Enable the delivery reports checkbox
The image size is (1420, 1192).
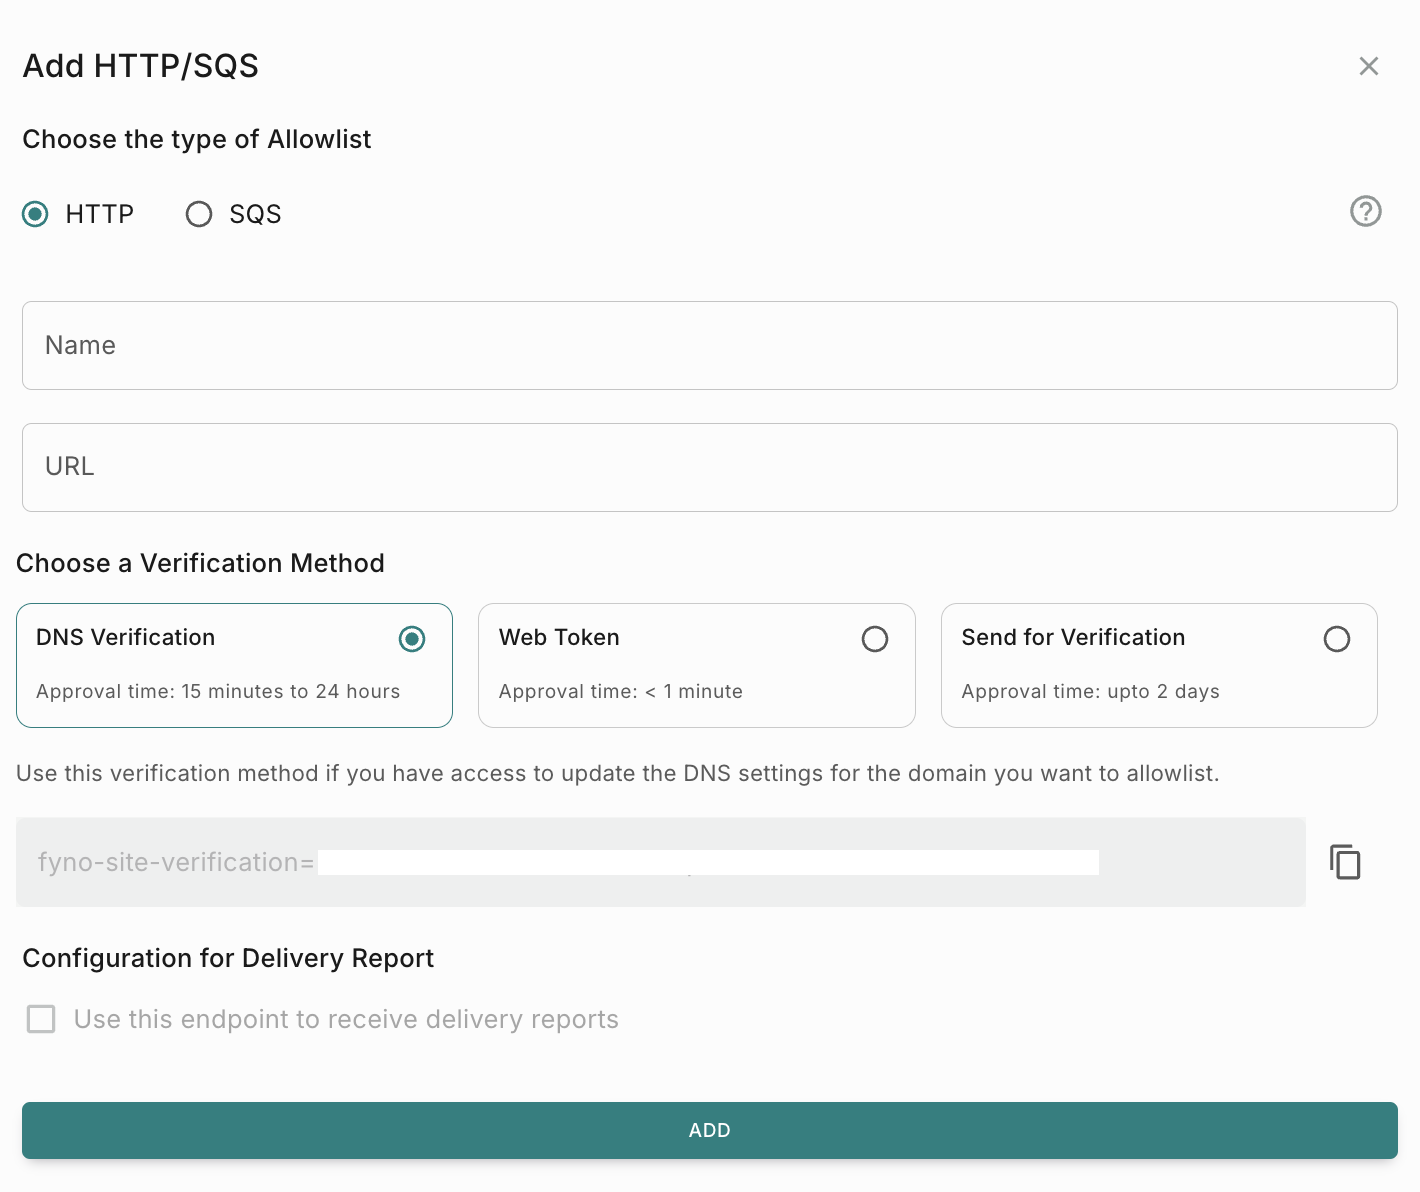(41, 1019)
